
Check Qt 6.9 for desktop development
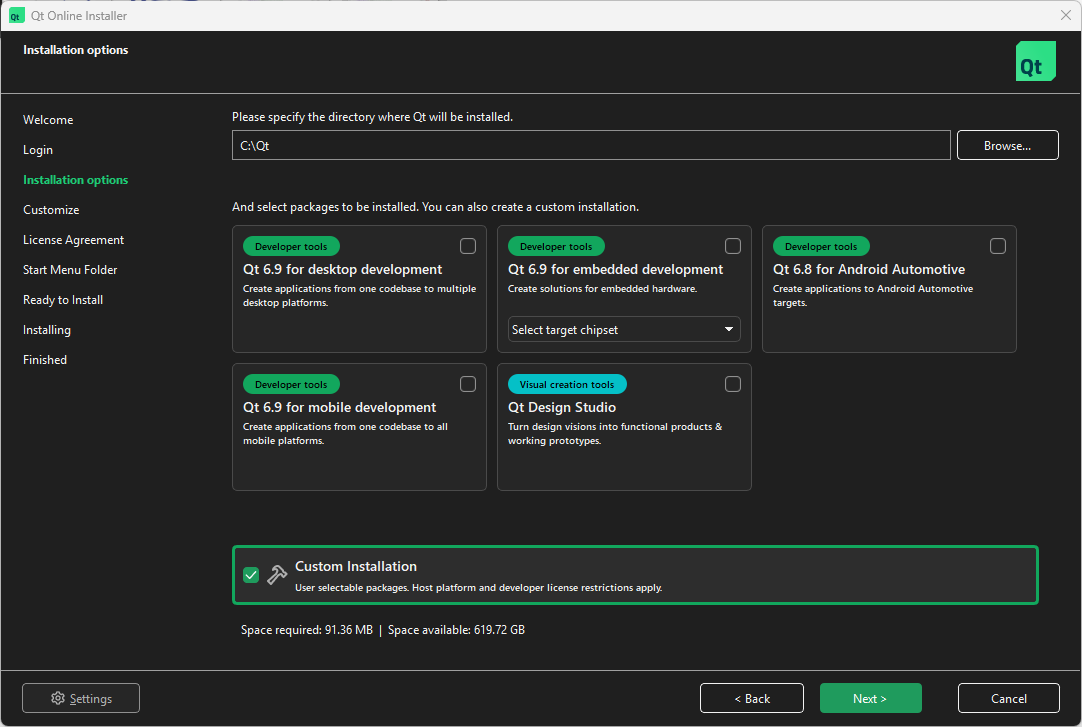[x=468, y=246]
